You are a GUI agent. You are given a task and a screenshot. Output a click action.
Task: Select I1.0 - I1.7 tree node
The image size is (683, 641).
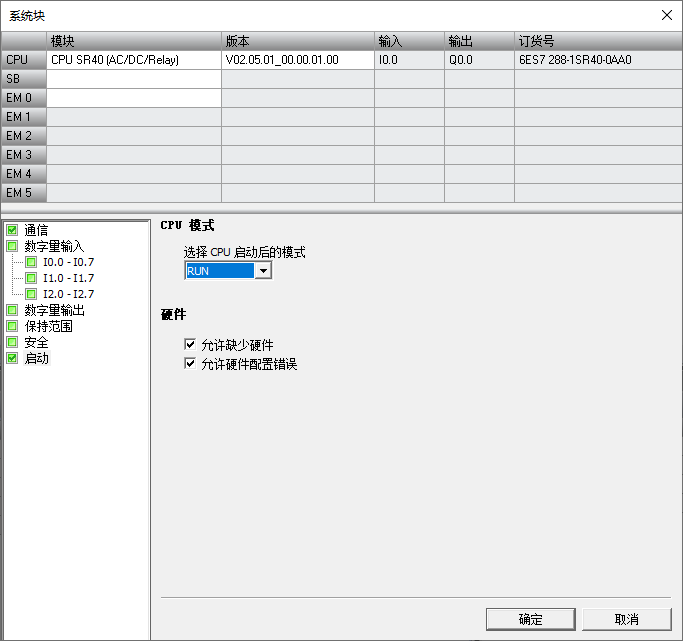(68, 278)
